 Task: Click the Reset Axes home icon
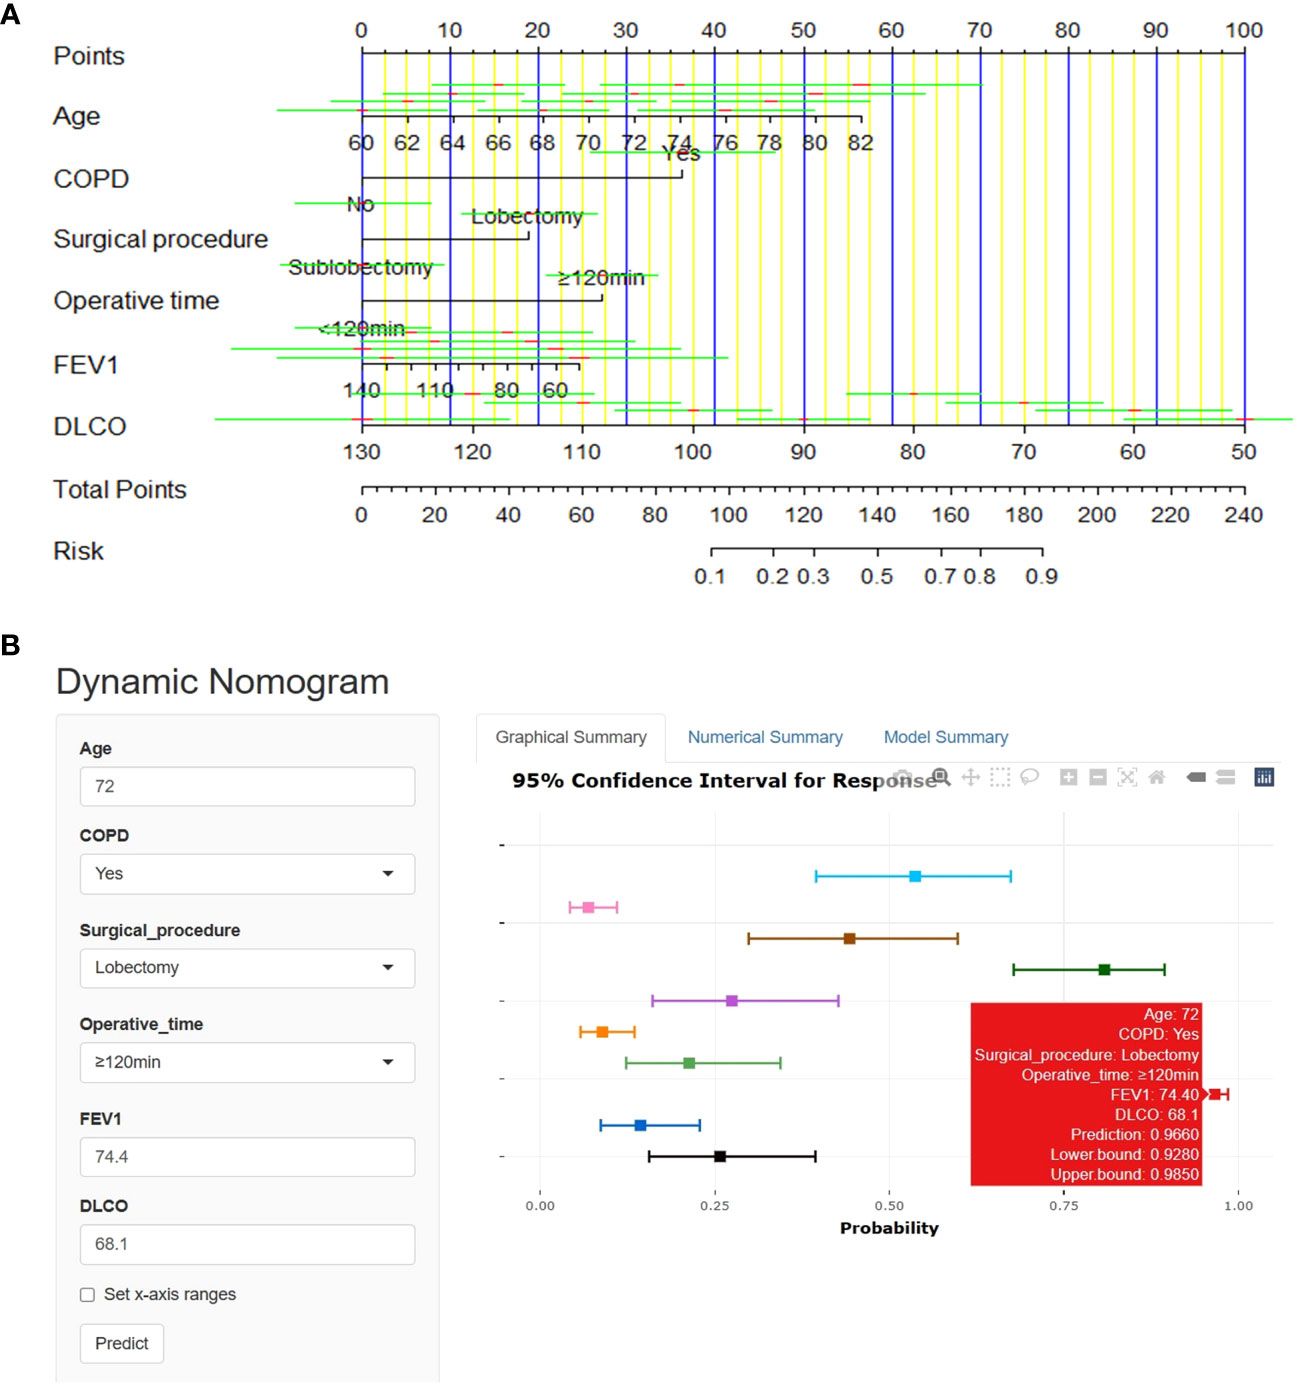[1156, 777]
